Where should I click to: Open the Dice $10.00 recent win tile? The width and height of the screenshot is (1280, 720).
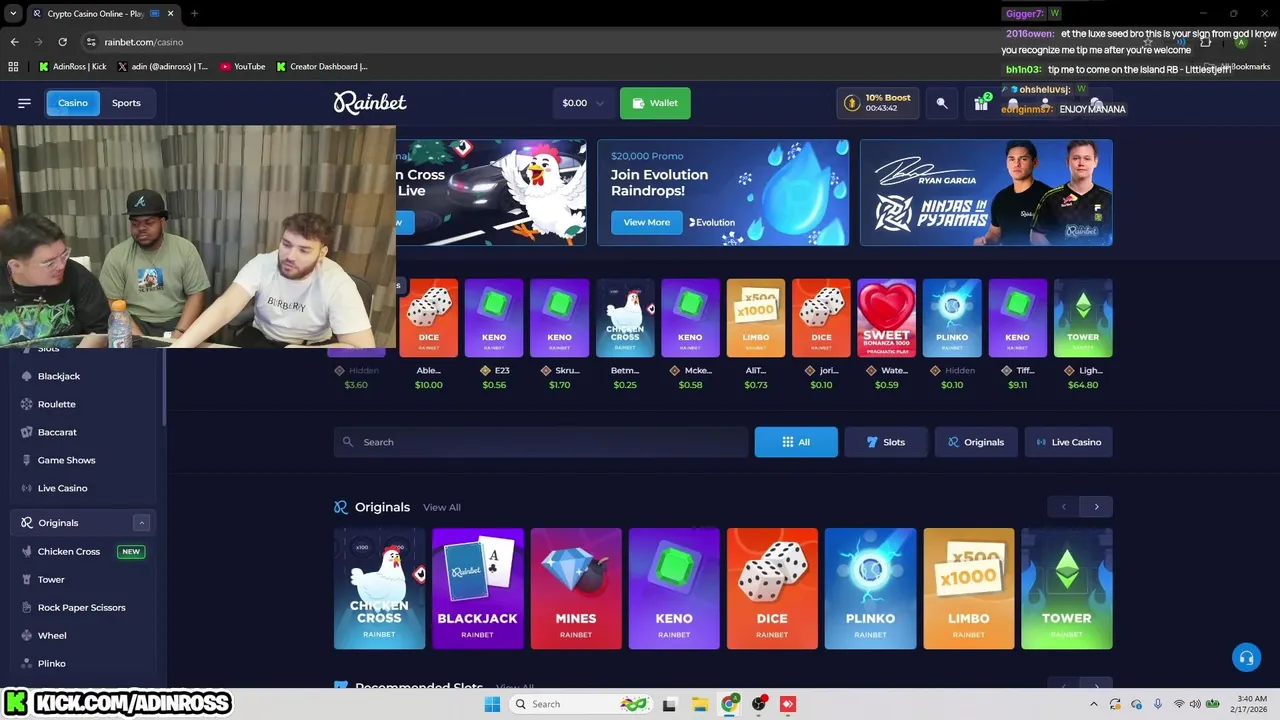point(429,318)
